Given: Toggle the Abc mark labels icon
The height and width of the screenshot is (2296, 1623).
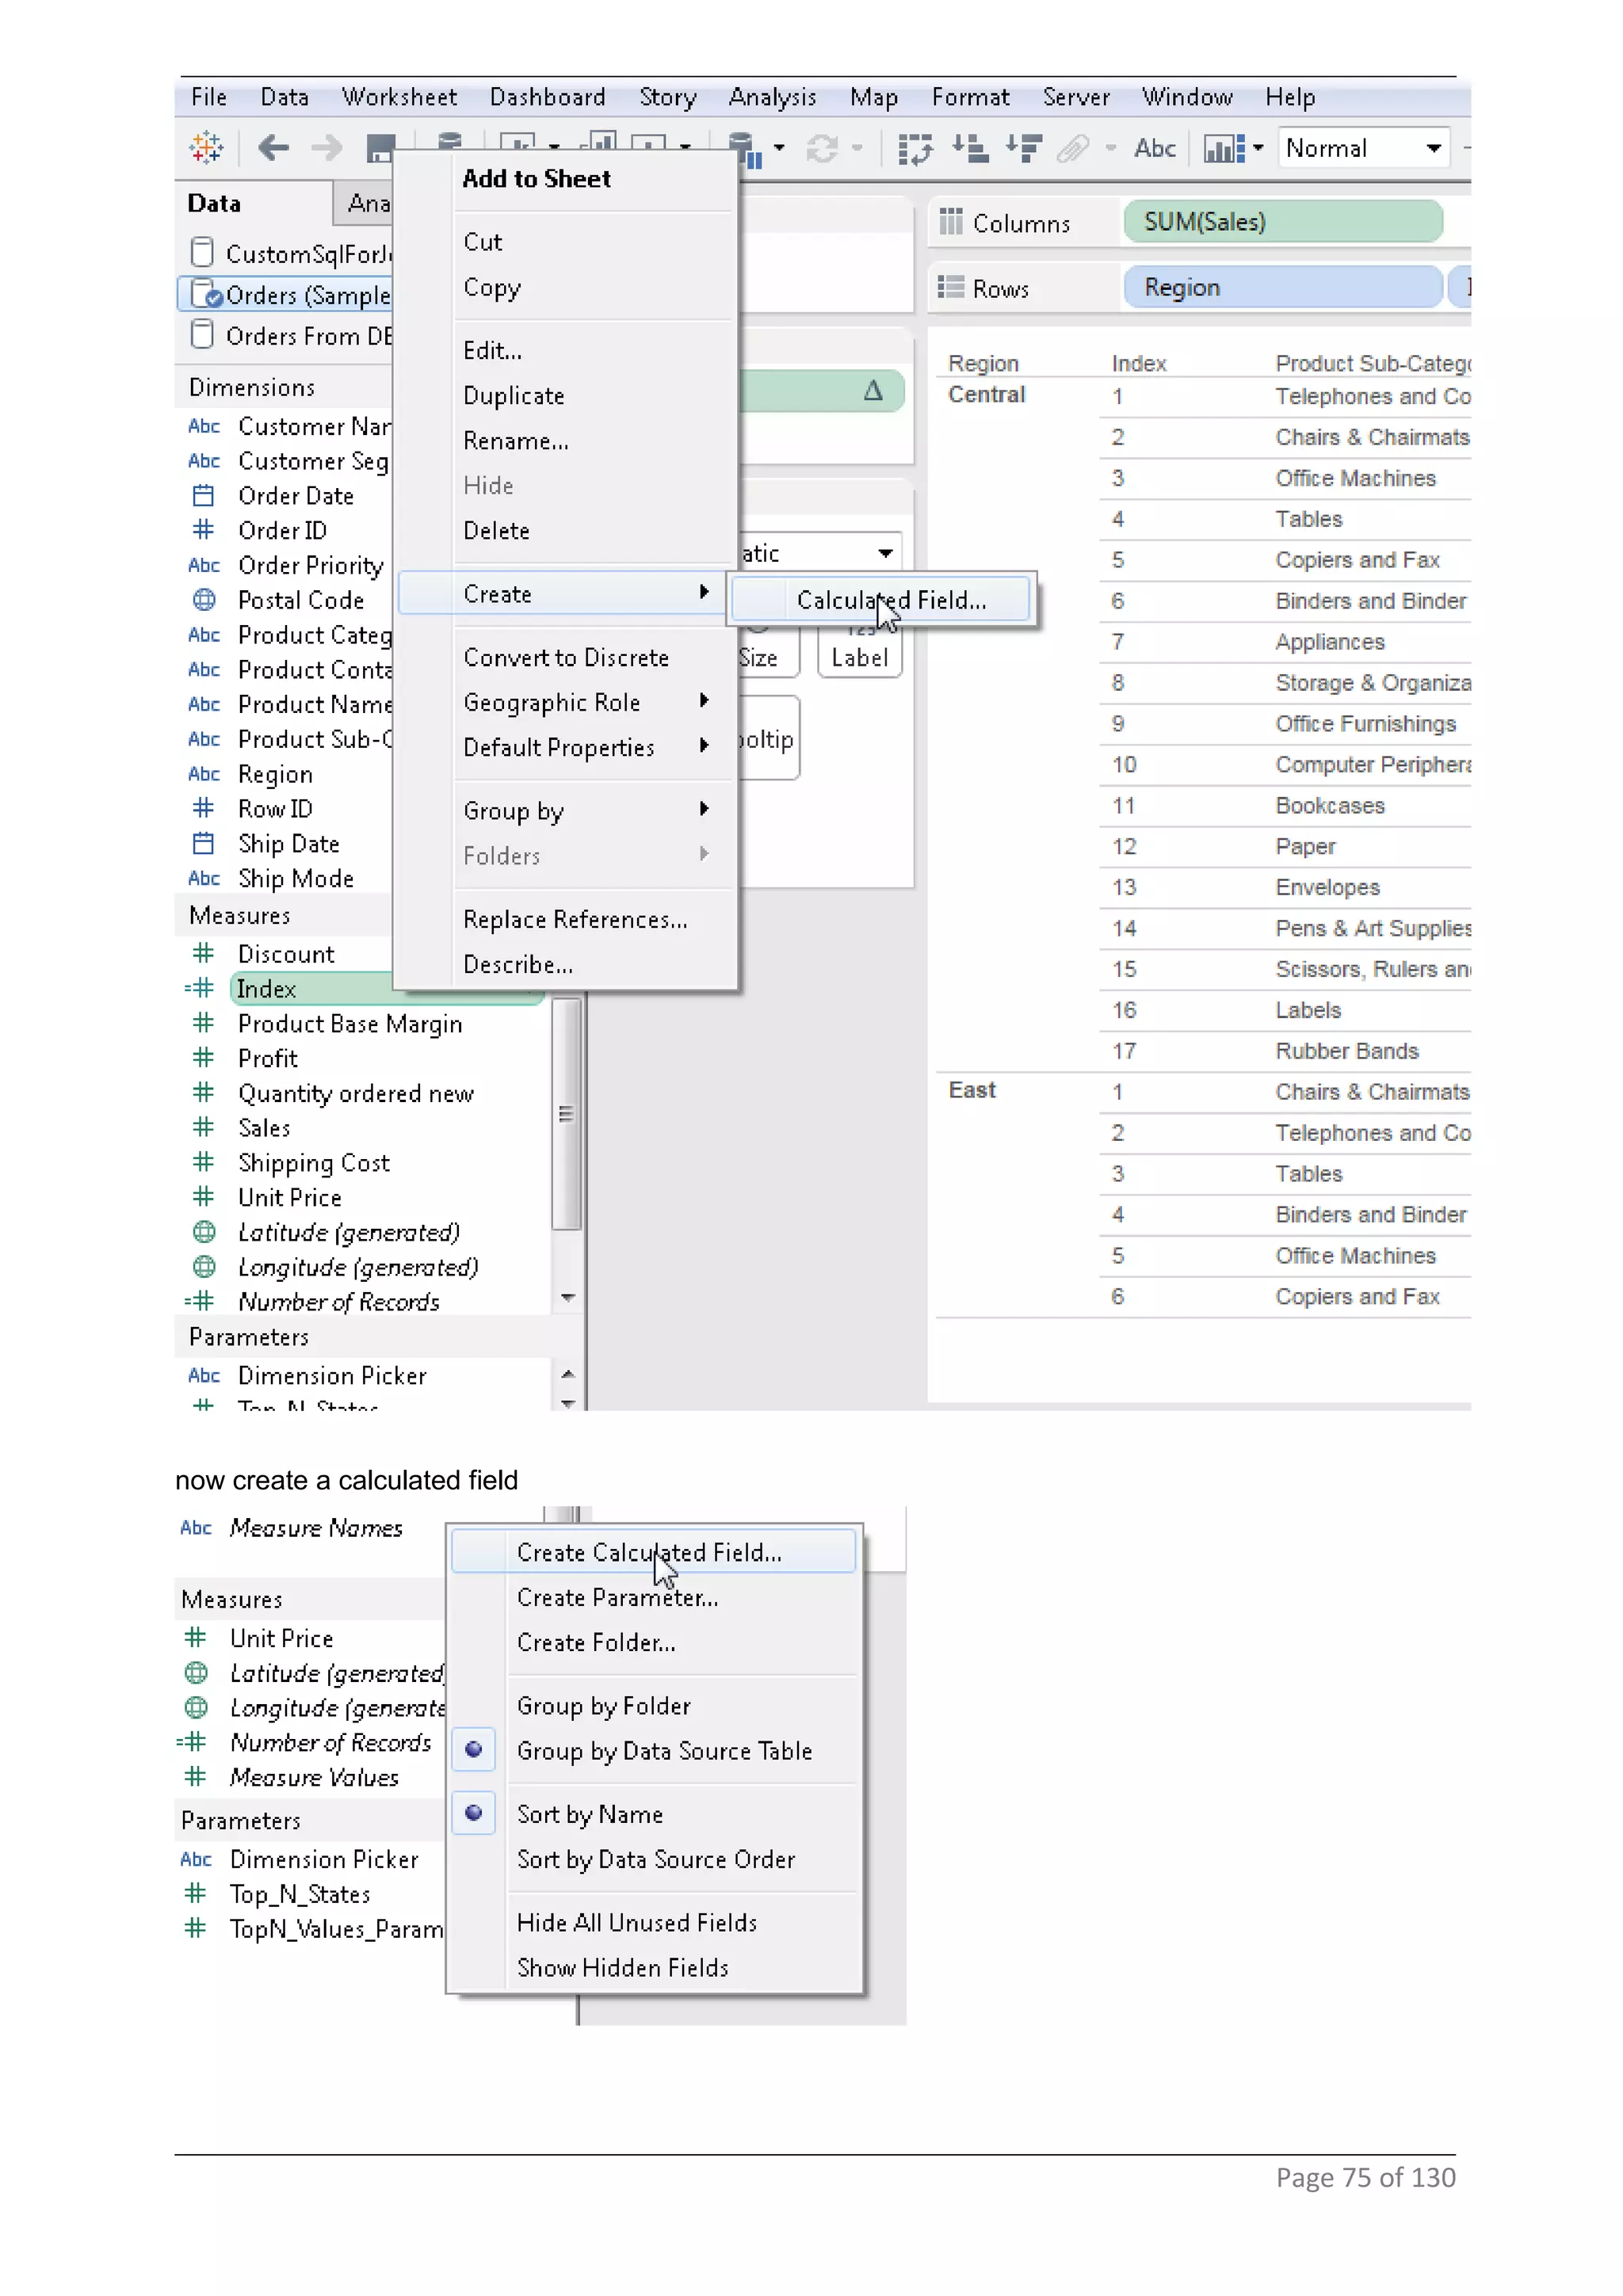Looking at the screenshot, I should point(1154,148).
